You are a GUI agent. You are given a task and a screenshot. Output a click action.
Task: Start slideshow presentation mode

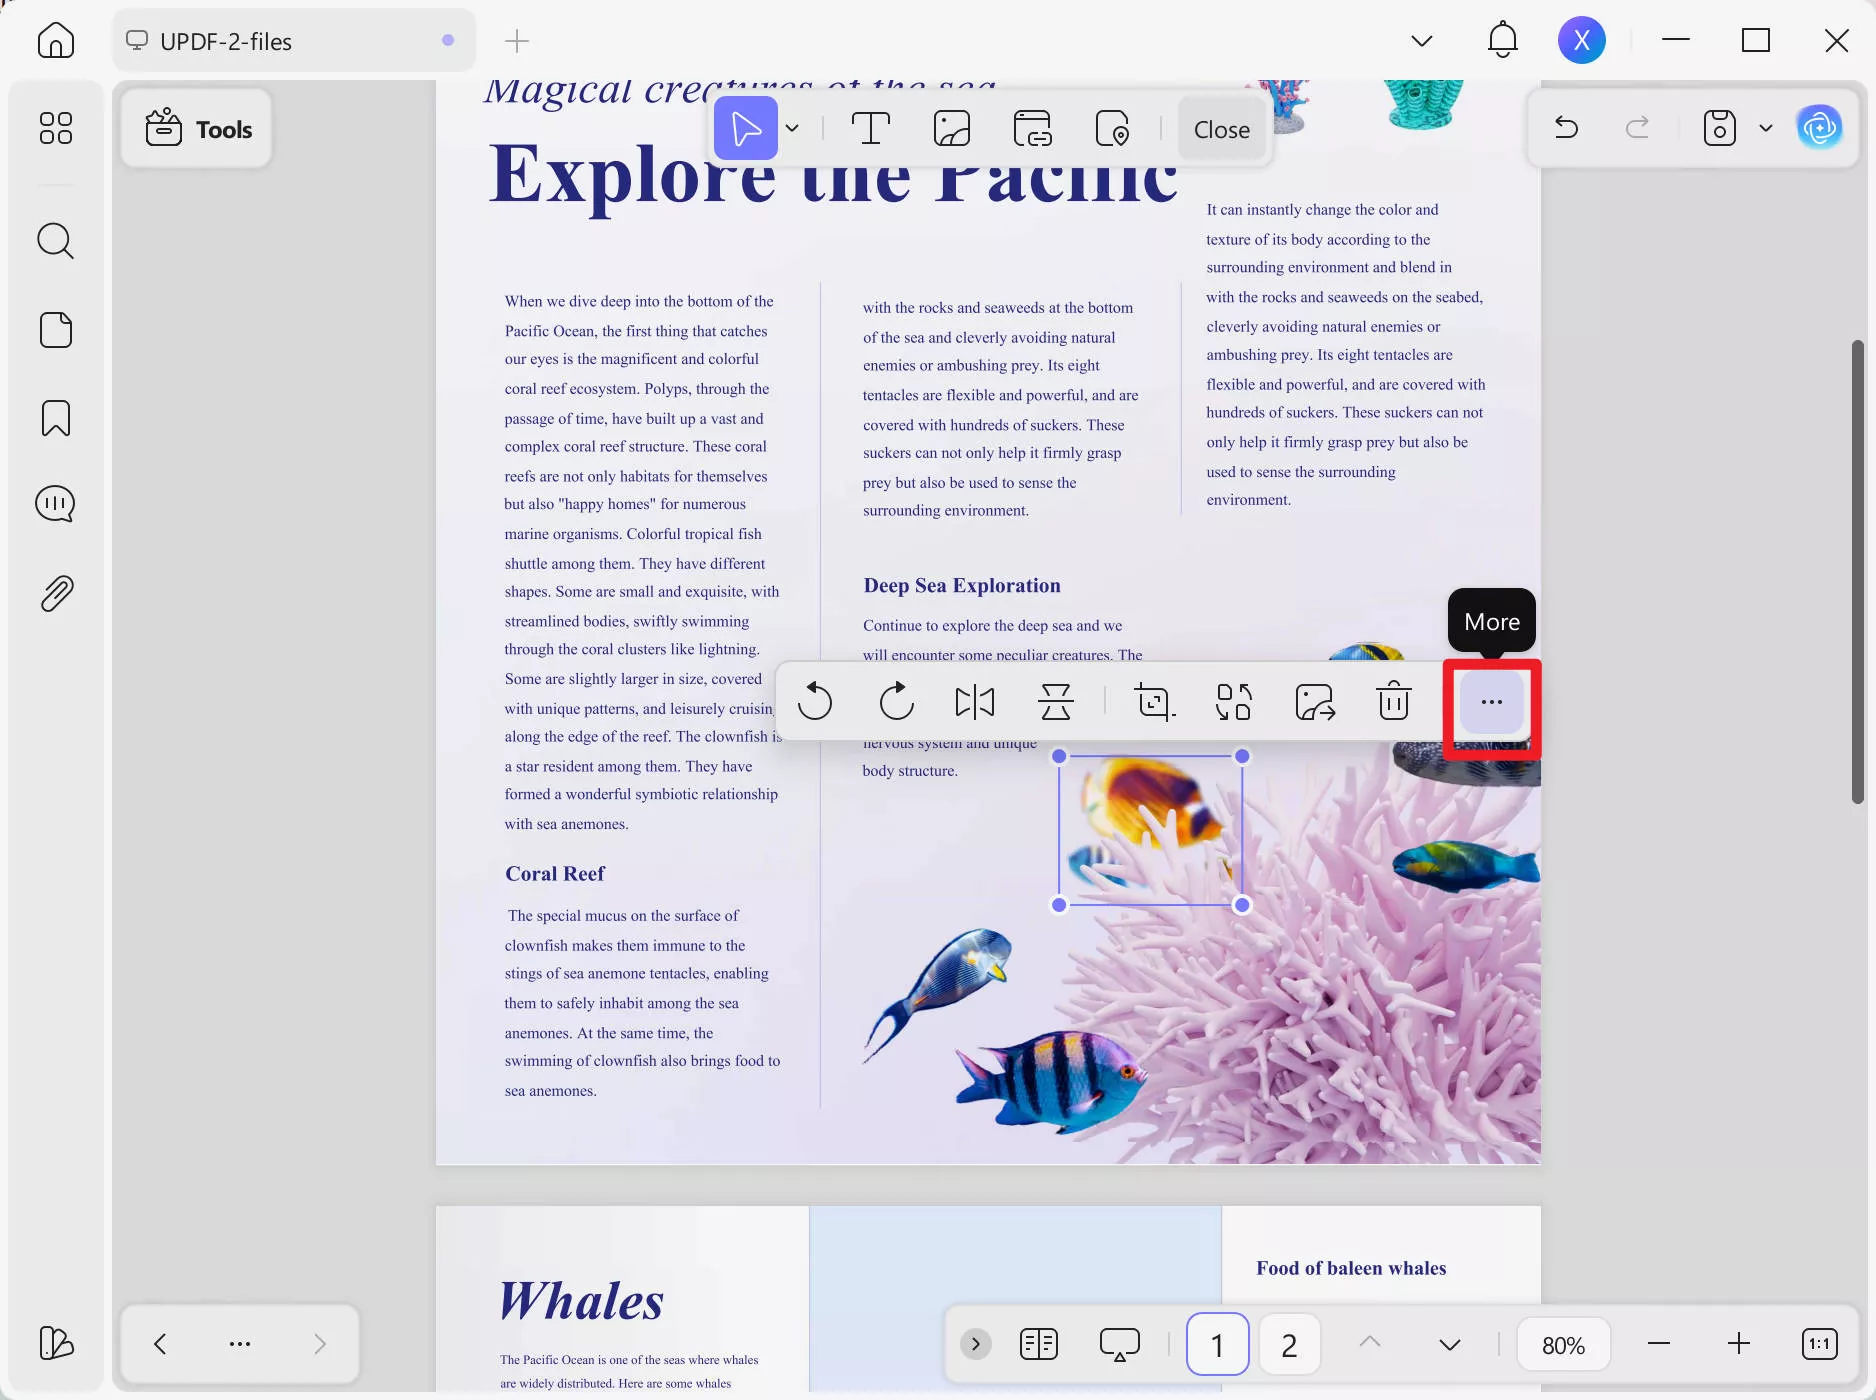1120,1344
